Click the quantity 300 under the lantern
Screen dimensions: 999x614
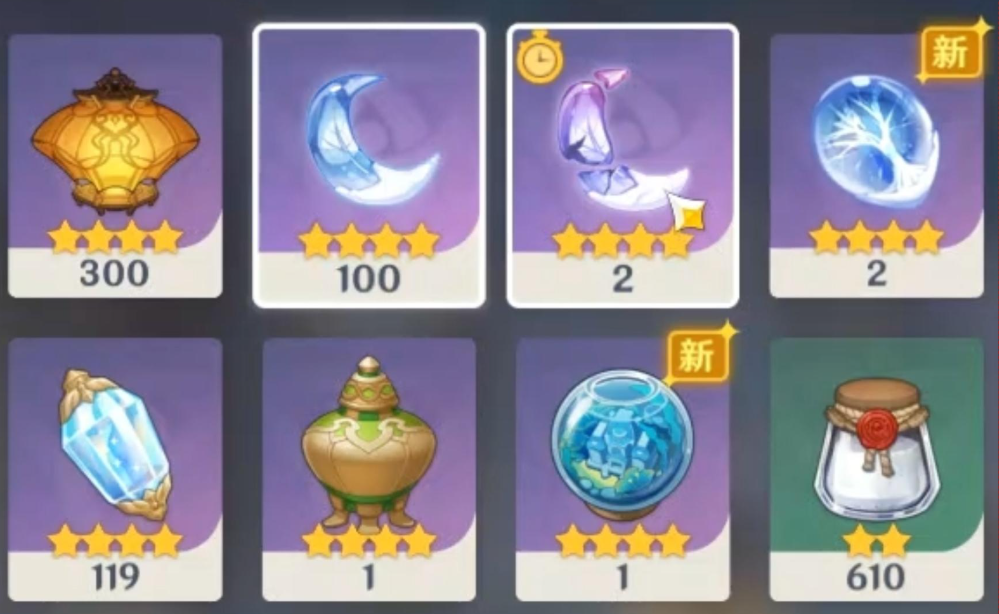(x=115, y=273)
